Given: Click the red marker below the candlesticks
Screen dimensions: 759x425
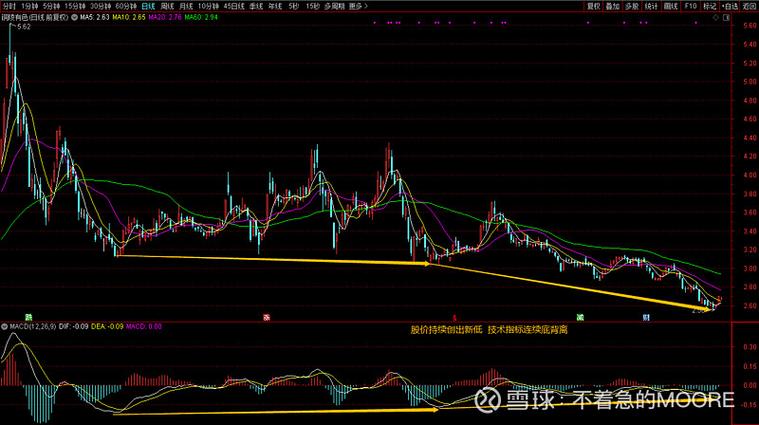Looking at the screenshot, I should point(266,315).
